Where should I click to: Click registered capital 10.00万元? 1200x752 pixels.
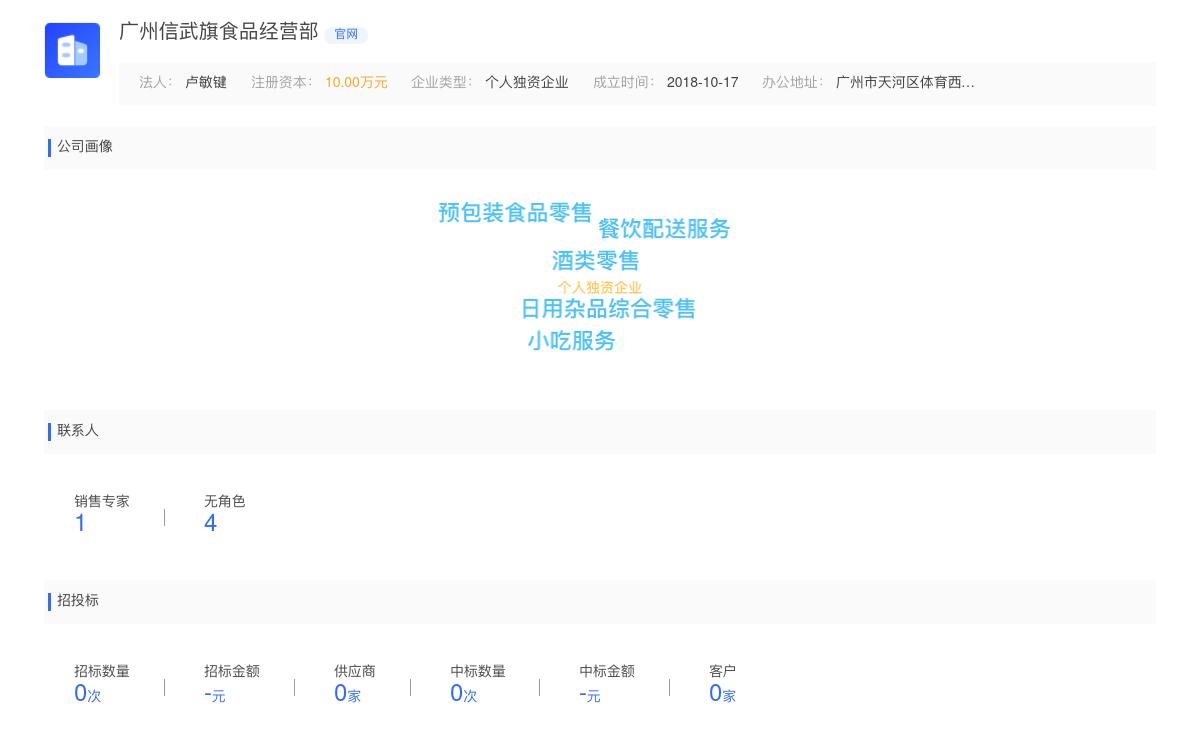click(x=356, y=82)
